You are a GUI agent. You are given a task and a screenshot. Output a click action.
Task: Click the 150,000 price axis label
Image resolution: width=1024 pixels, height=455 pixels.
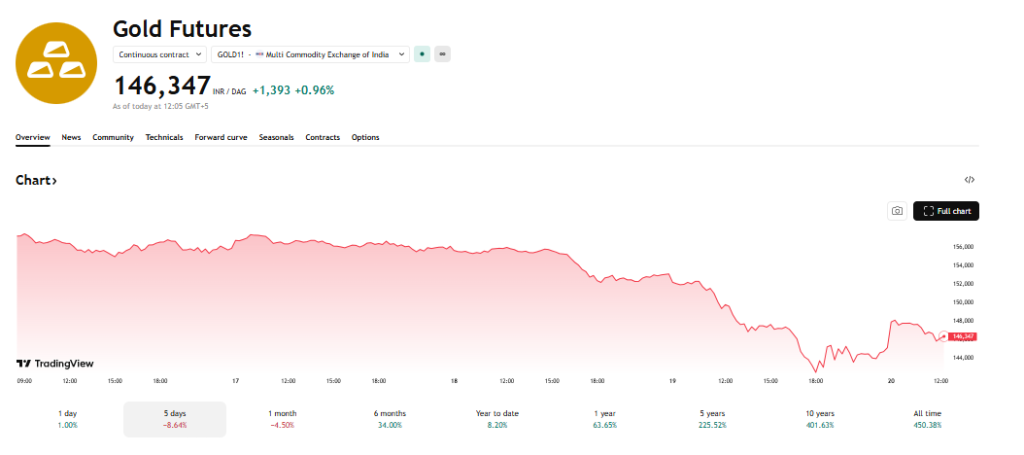click(x=964, y=302)
